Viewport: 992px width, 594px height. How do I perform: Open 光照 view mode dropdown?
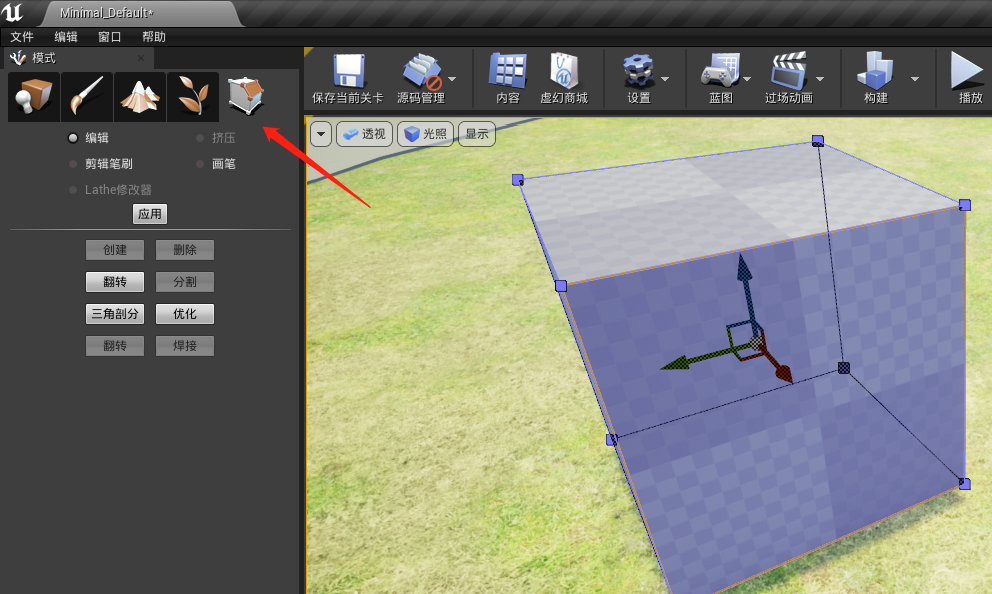(425, 134)
